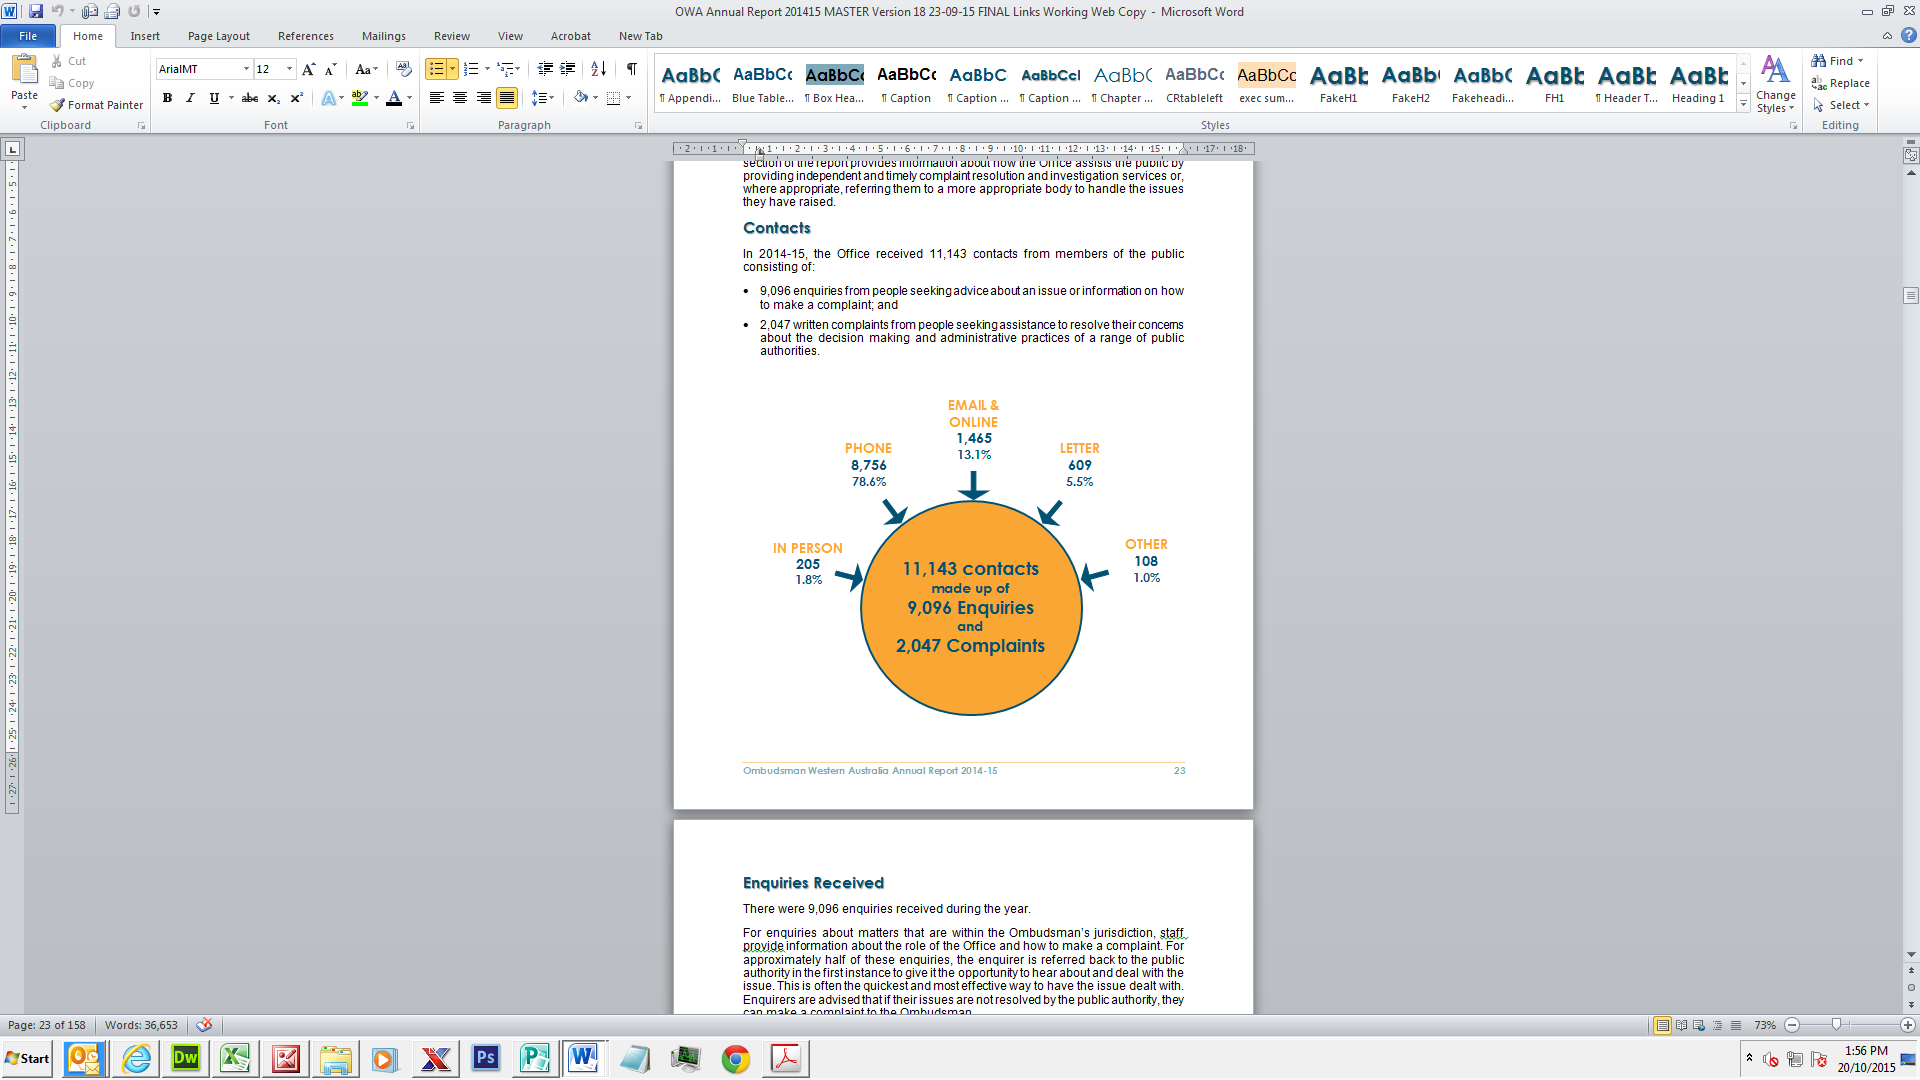The width and height of the screenshot is (1920, 1080).
Task: Click the Shrink Font icon
Action: (x=330, y=69)
